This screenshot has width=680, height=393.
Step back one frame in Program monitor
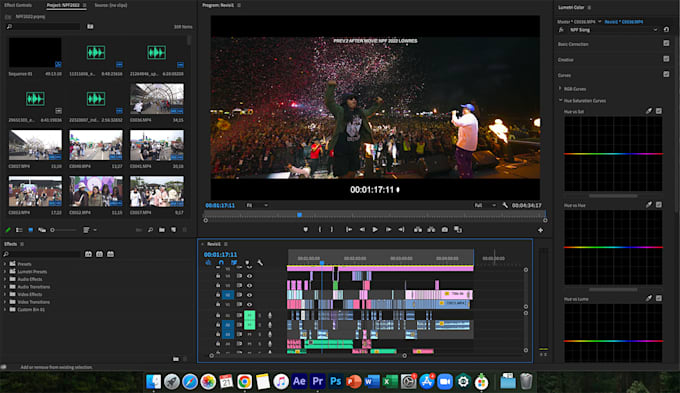pyautogui.click(x=362, y=229)
